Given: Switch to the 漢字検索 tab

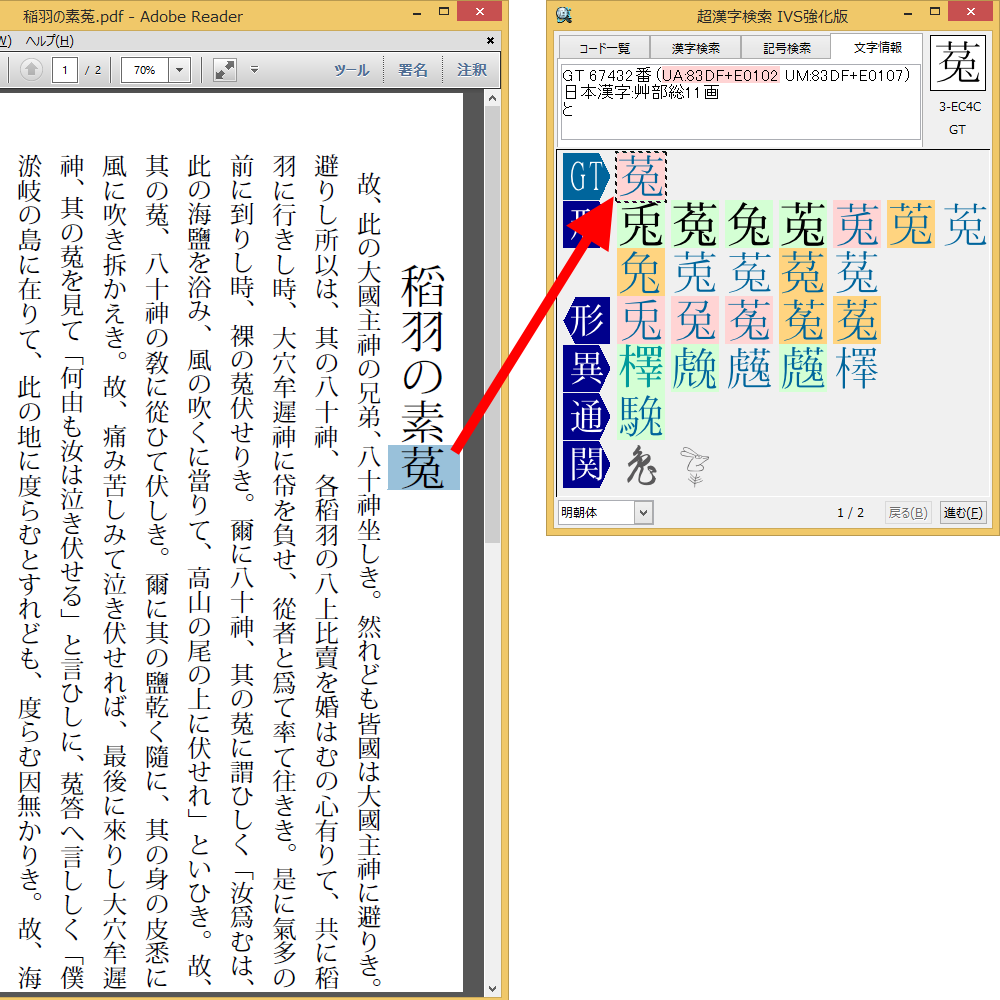Looking at the screenshot, I should coord(696,48).
